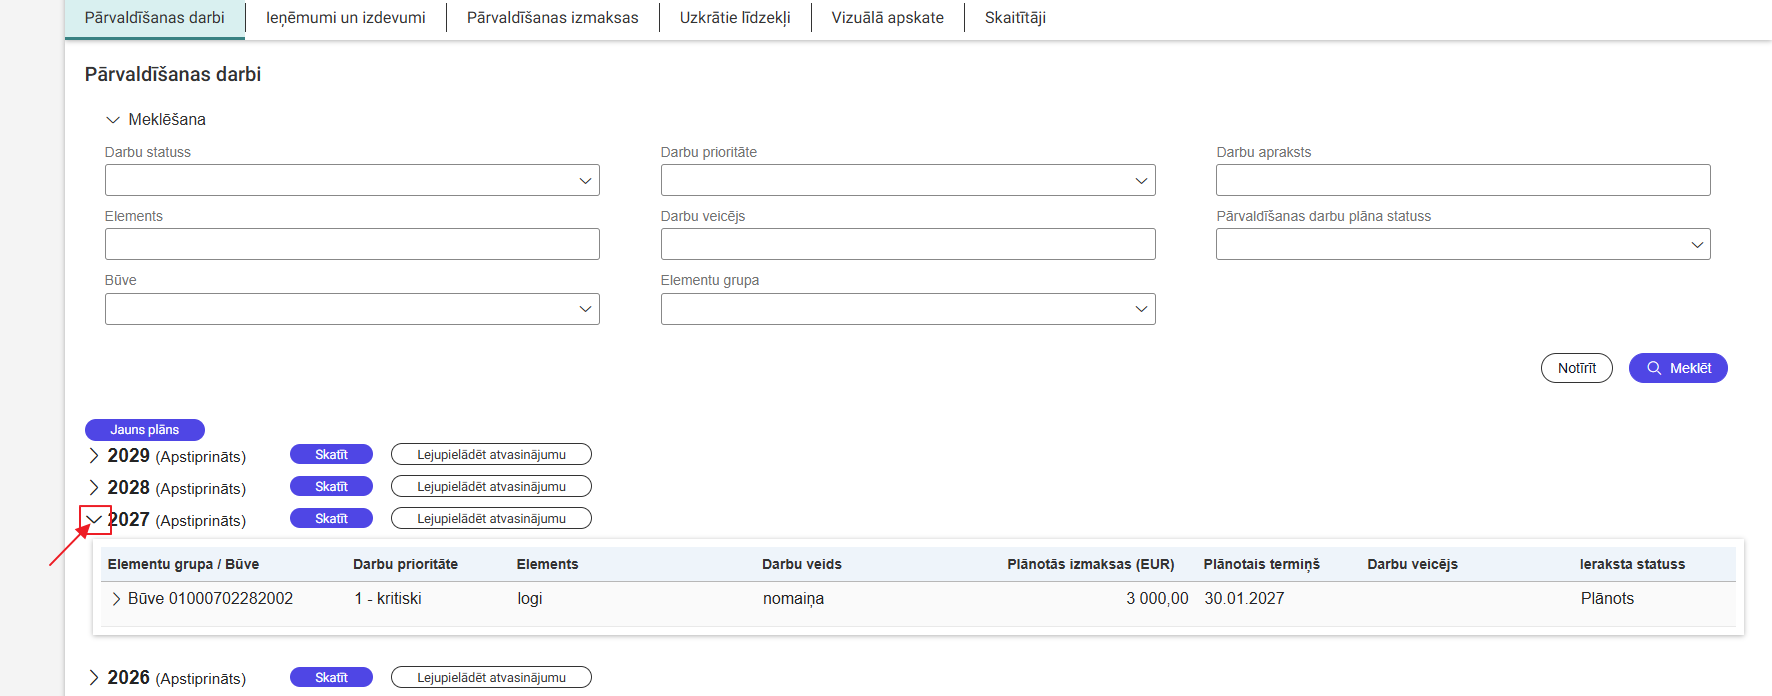The image size is (1772, 696).
Task: Expand the 2028 plan row
Action: pyautogui.click(x=94, y=488)
